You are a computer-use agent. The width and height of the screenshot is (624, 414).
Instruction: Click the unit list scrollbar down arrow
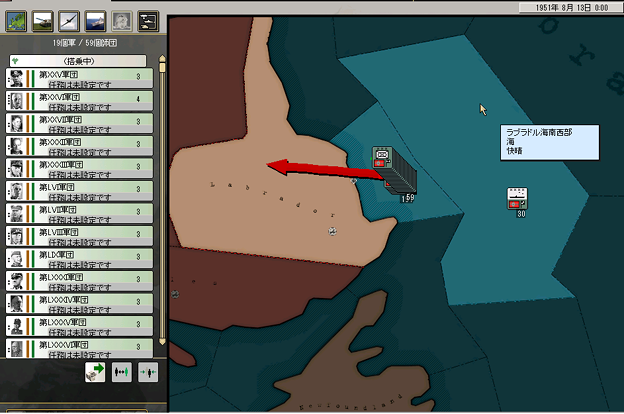(x=162, y=342)
